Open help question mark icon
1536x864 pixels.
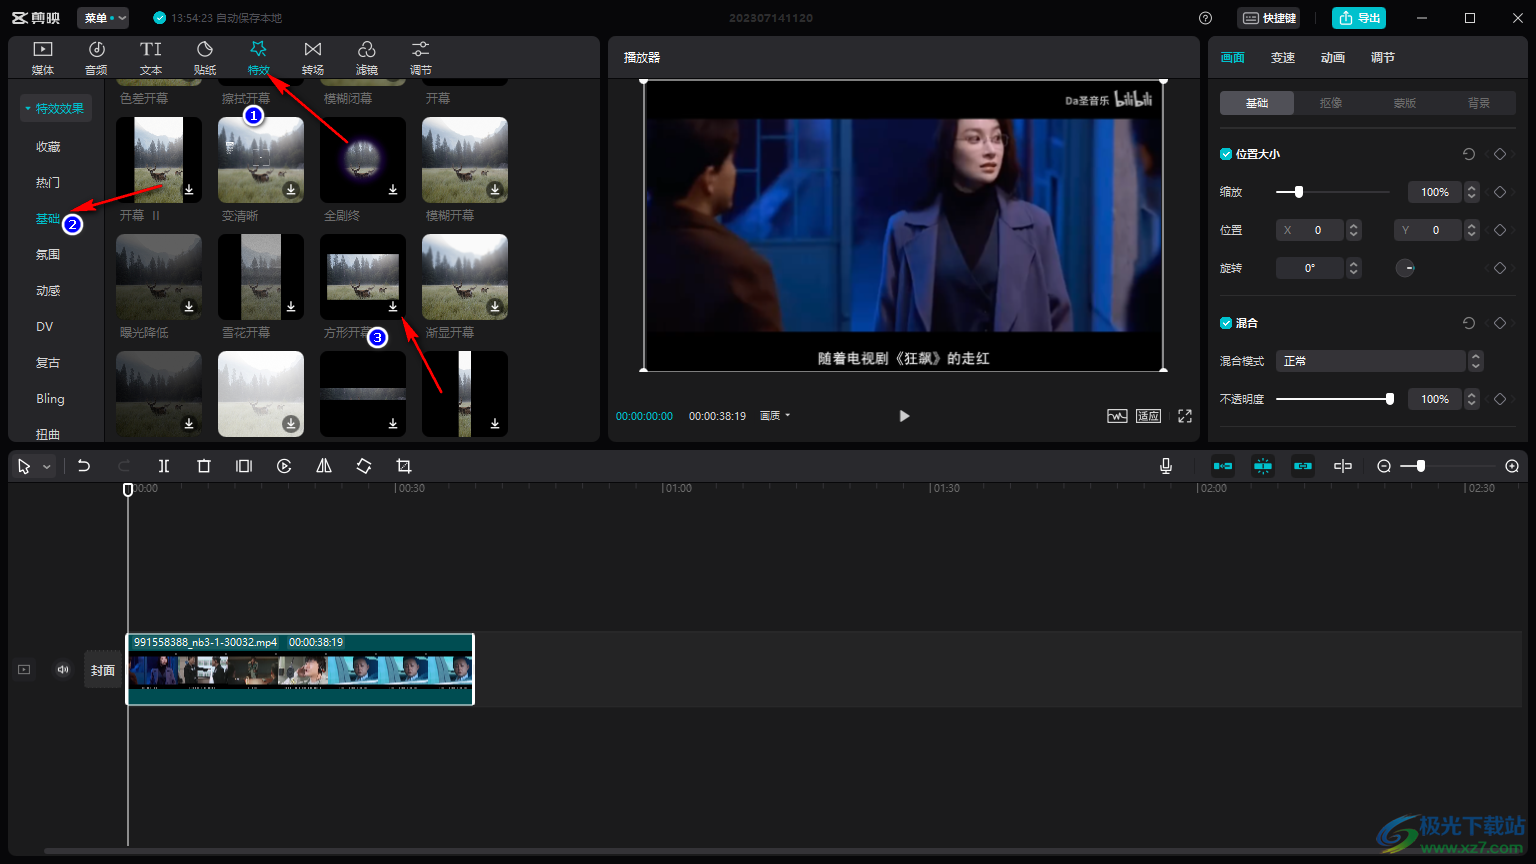tap(1205, 18)
